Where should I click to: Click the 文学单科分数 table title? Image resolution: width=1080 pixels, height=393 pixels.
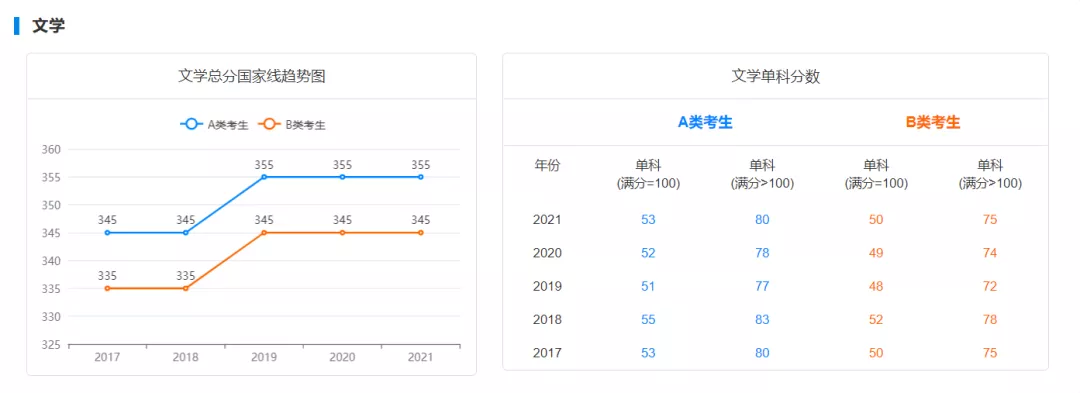[776, 76]
